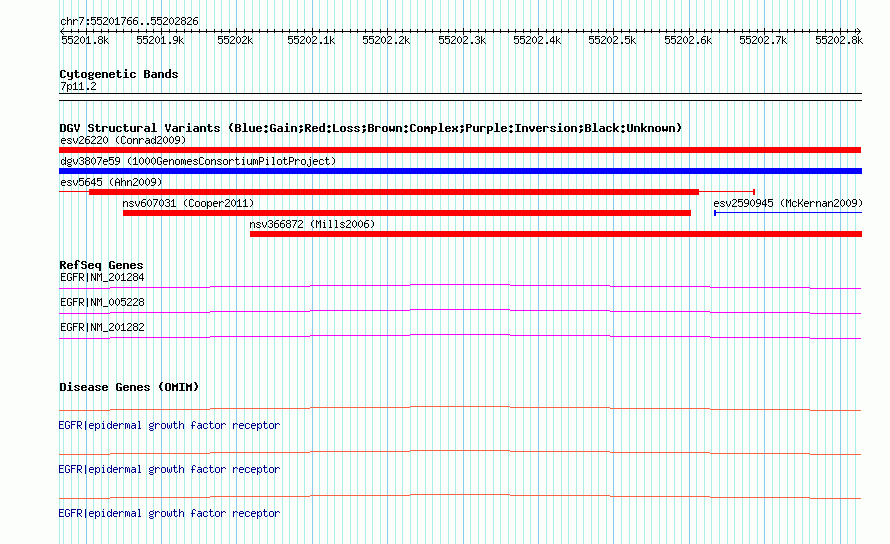Click the esv26220 (Conrad2009) red variant bar
890x544 pixels.
(460, 150)
